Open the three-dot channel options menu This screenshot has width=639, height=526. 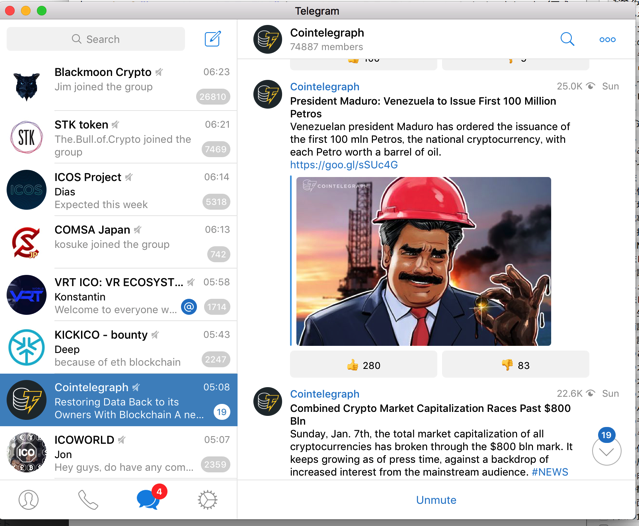[607, 40]
